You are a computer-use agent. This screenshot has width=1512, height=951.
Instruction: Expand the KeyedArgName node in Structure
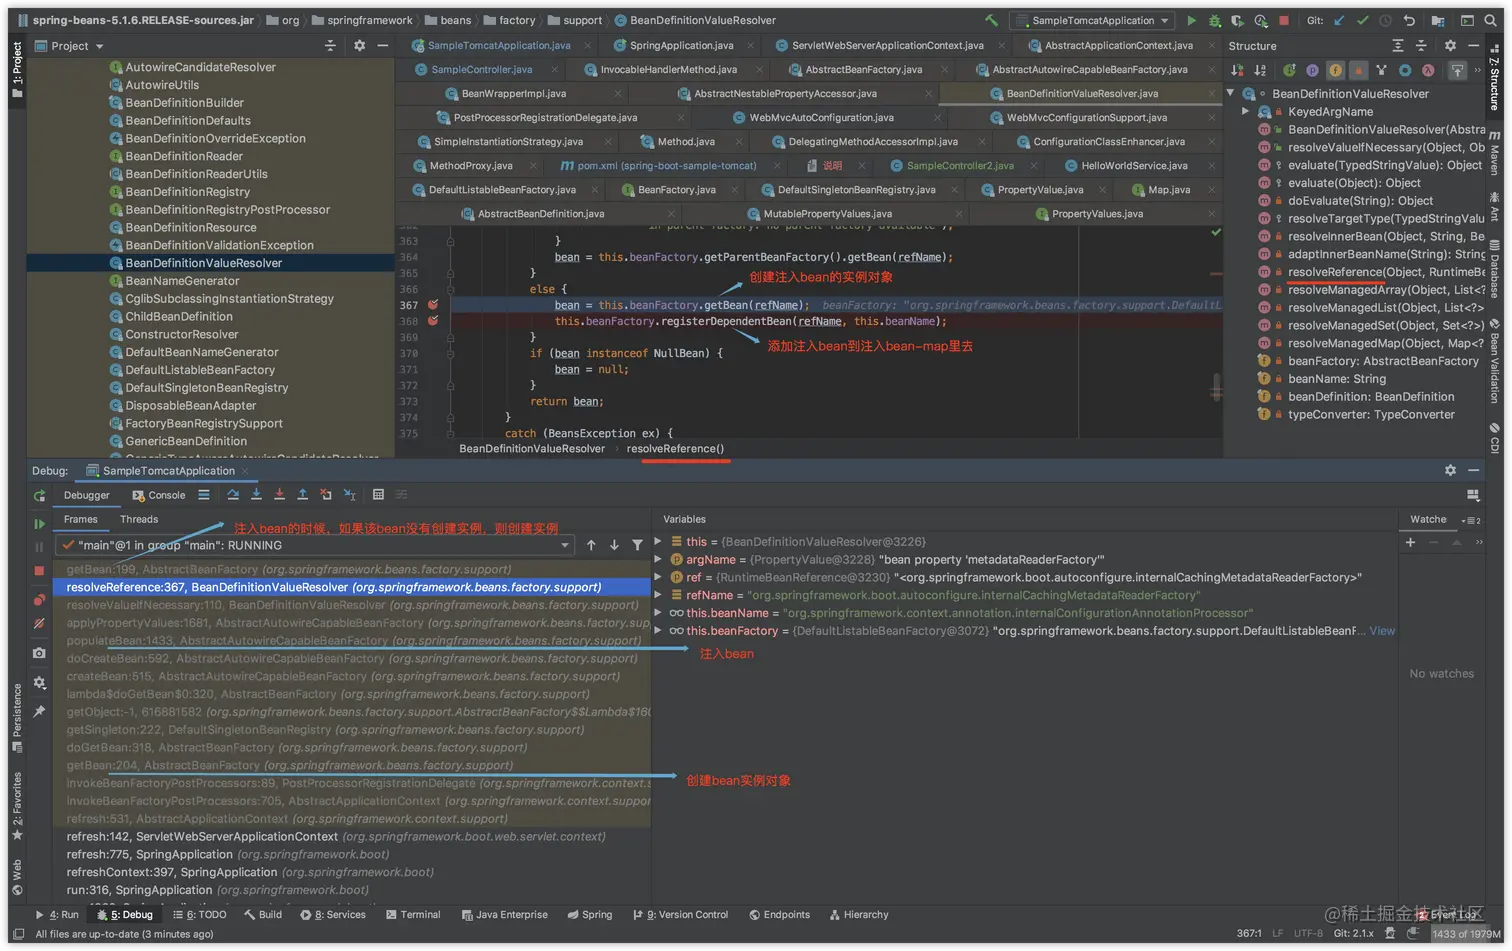(x=1246, y=112)
